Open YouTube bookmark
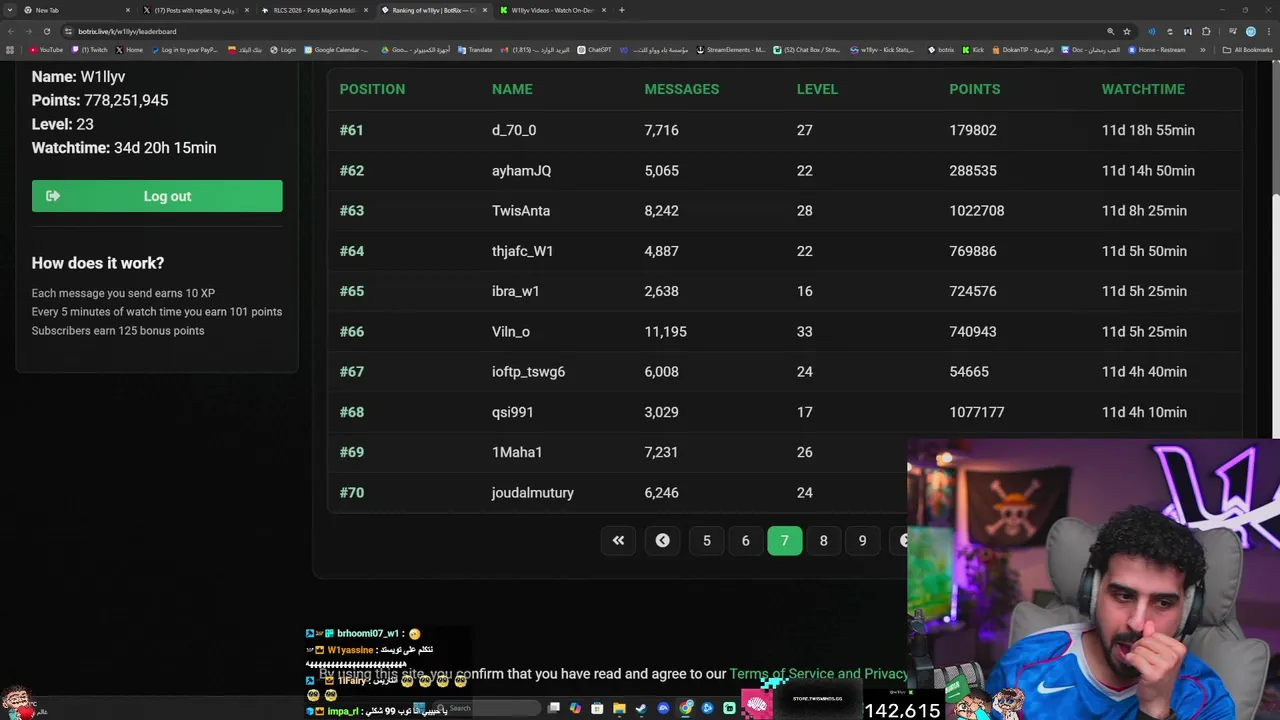This screenshot has width=1280, height=720. 46,49
